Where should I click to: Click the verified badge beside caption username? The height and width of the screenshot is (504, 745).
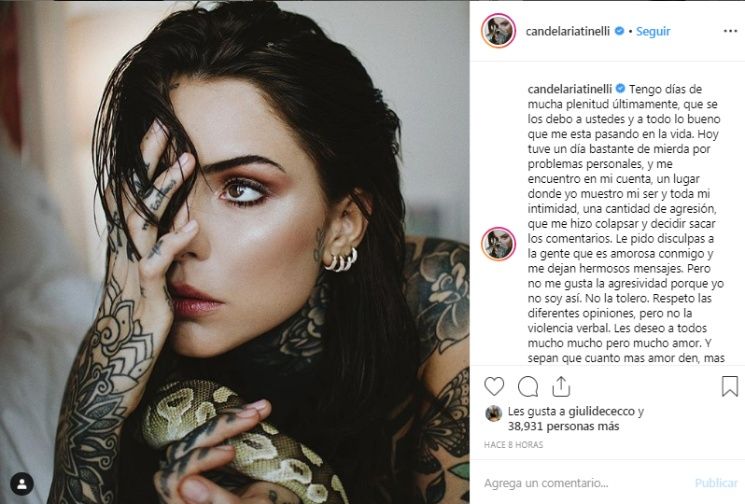(621, 89)
